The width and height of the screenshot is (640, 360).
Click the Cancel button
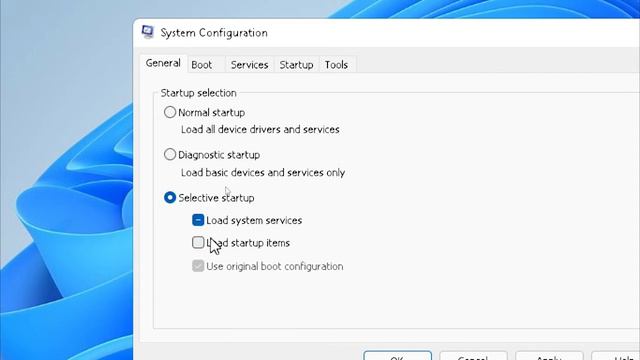tap(473, 355)
